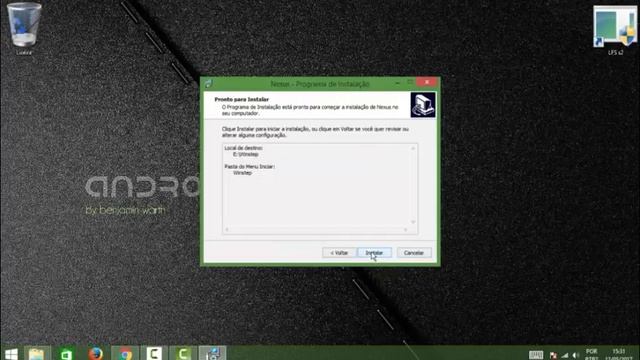
Task: Click the 'Pronto para Instalar' heading
Action: pyautogui.click(x=242, y=99)
